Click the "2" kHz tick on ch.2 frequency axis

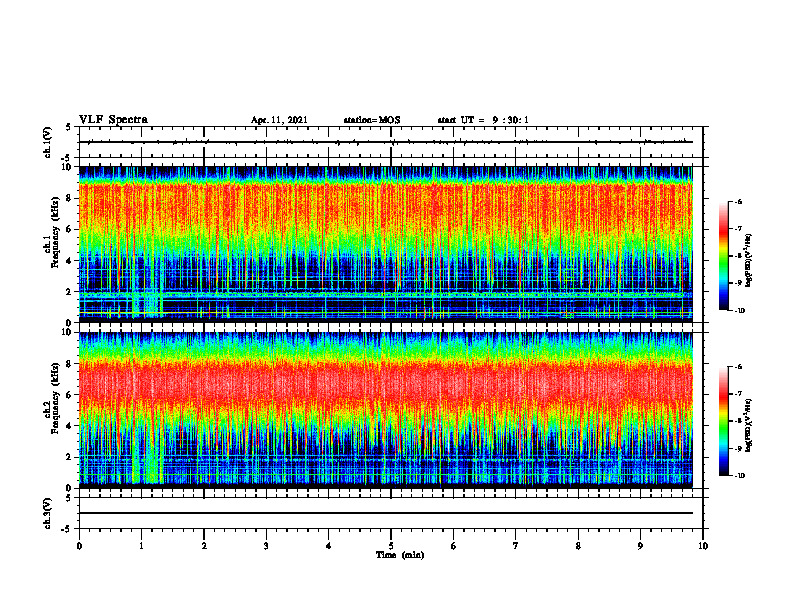69,457
